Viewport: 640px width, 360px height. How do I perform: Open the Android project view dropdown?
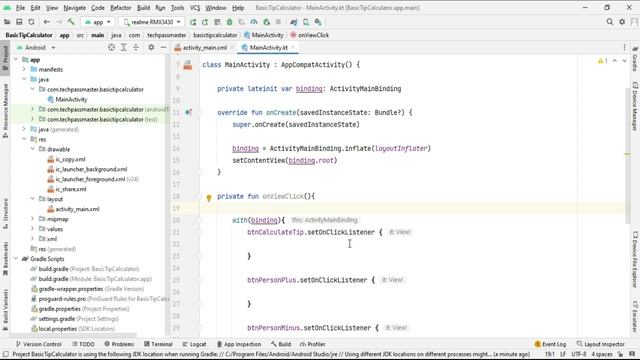point(36,48)
